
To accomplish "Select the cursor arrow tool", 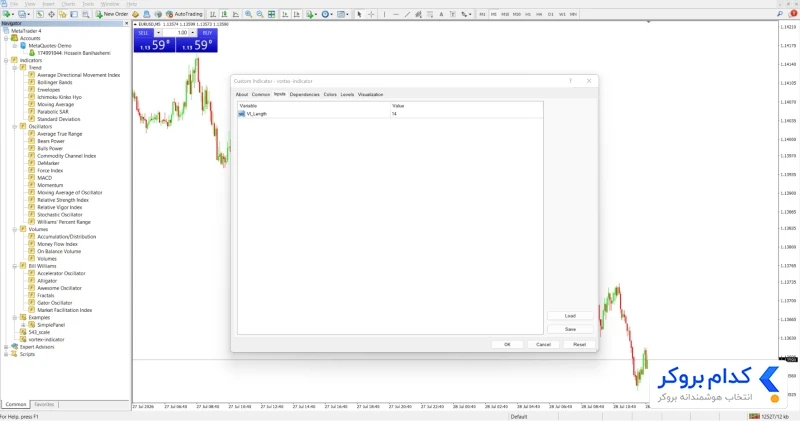I will pos(359,14).
